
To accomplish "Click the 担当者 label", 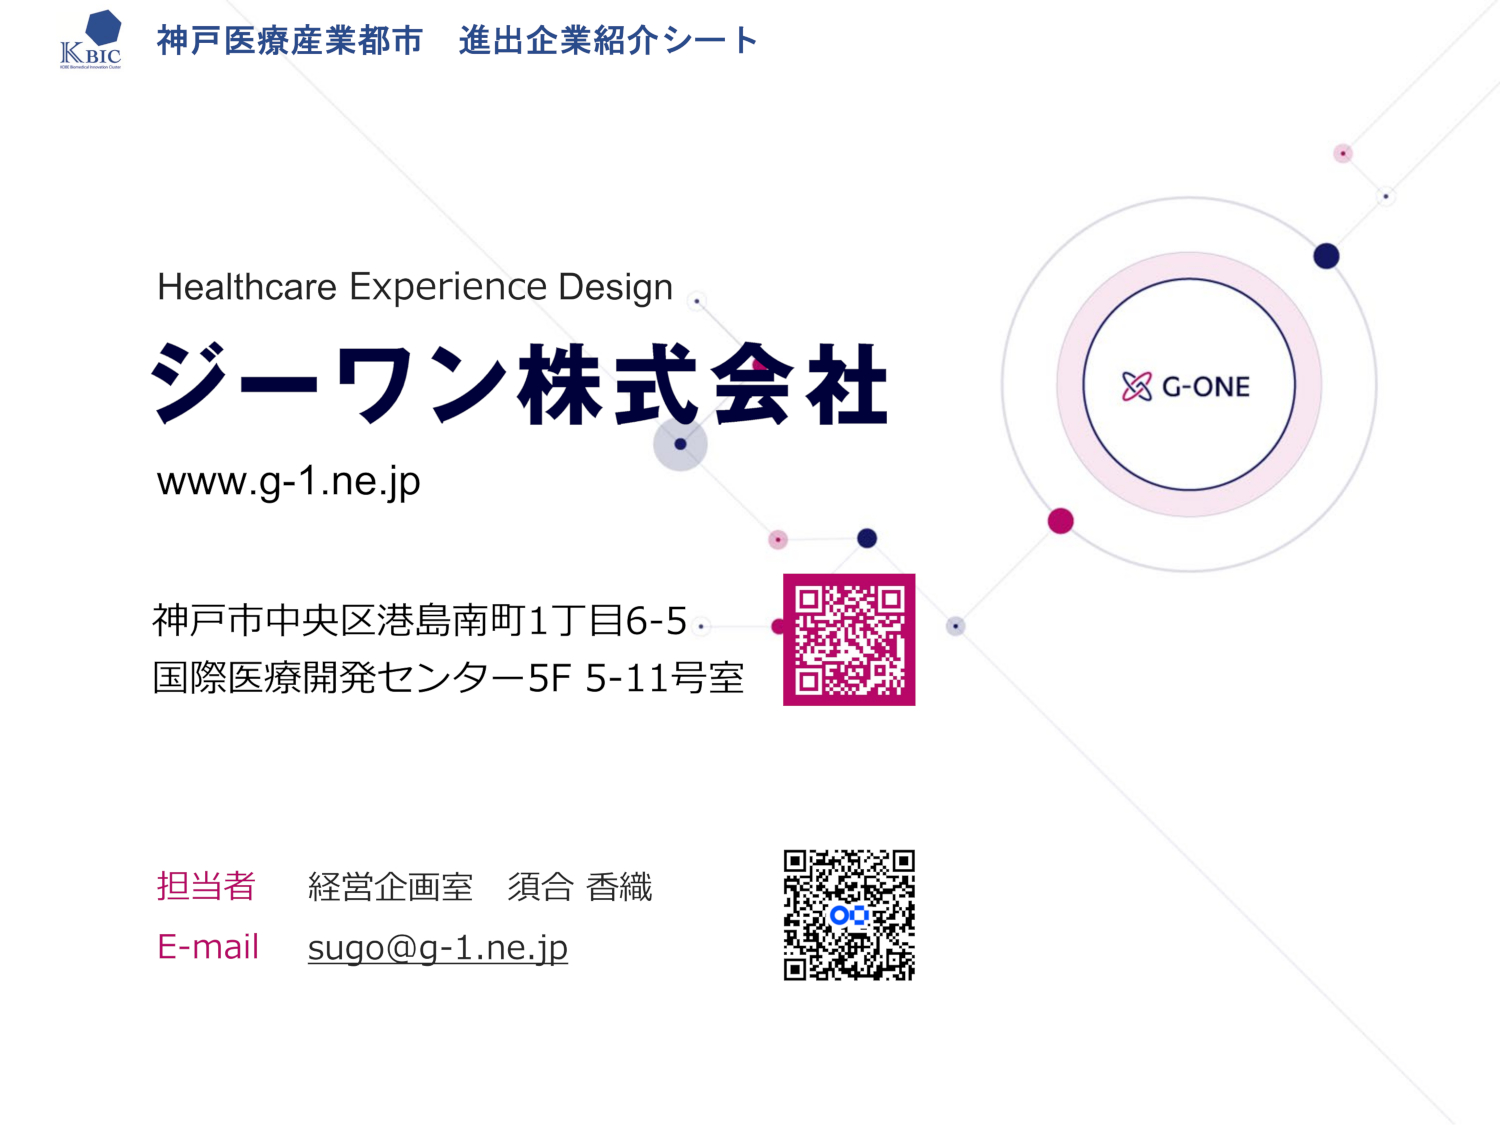I will 206,886.
